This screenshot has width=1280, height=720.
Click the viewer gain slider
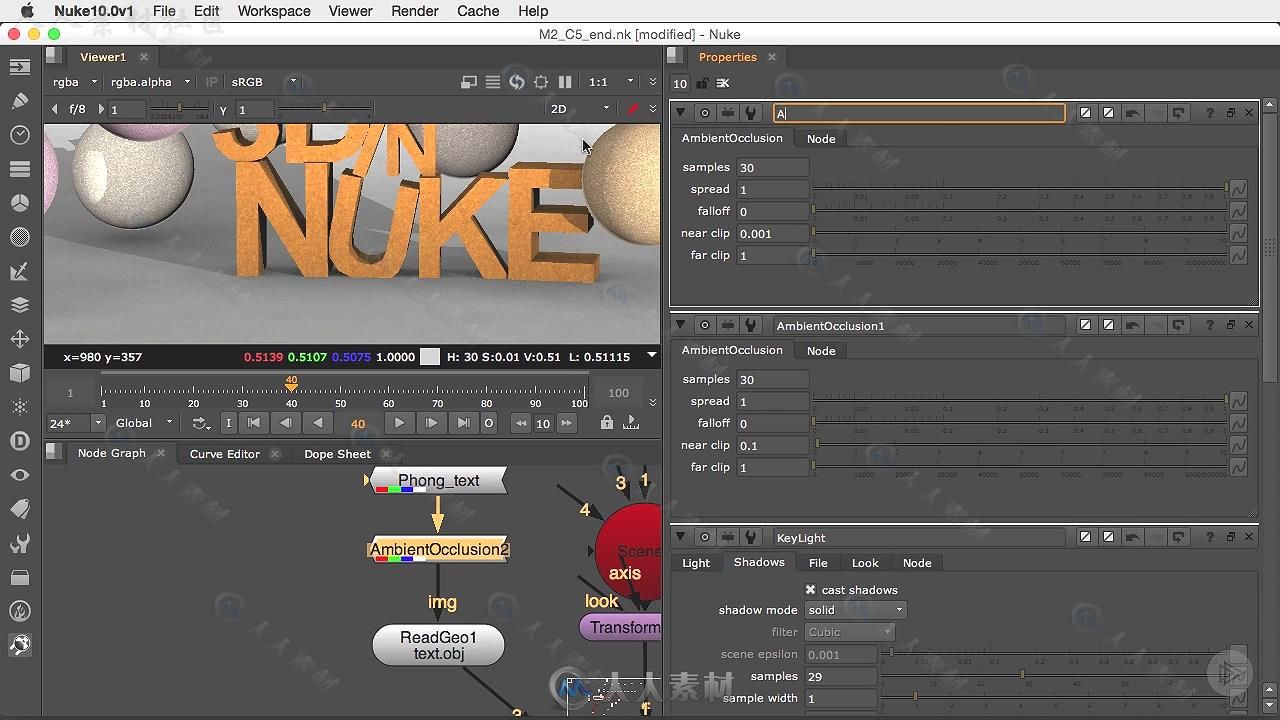click(180, 108)
